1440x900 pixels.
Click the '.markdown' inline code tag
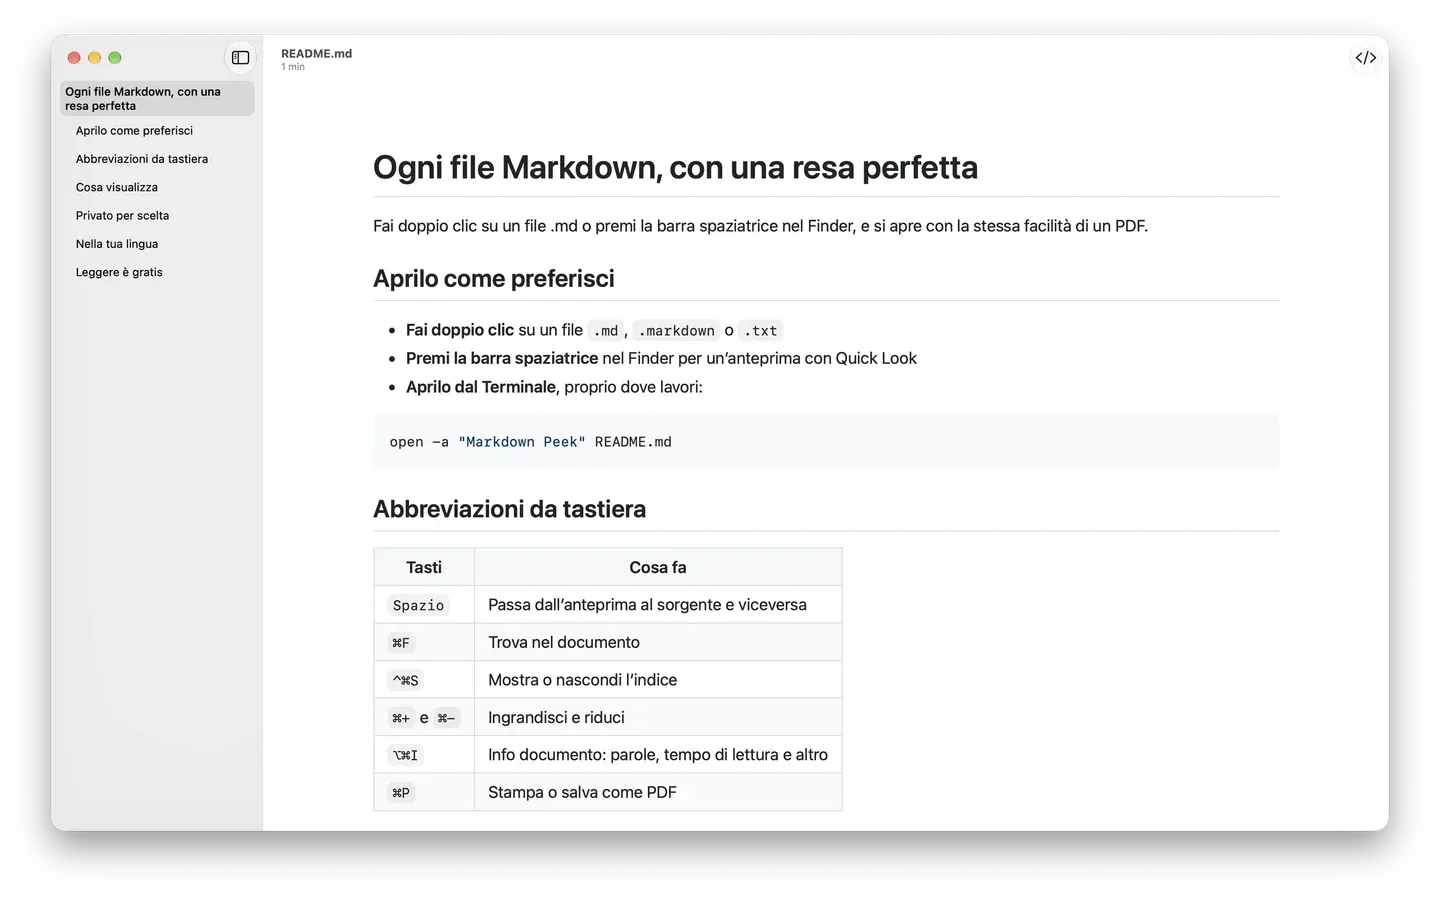677,331
